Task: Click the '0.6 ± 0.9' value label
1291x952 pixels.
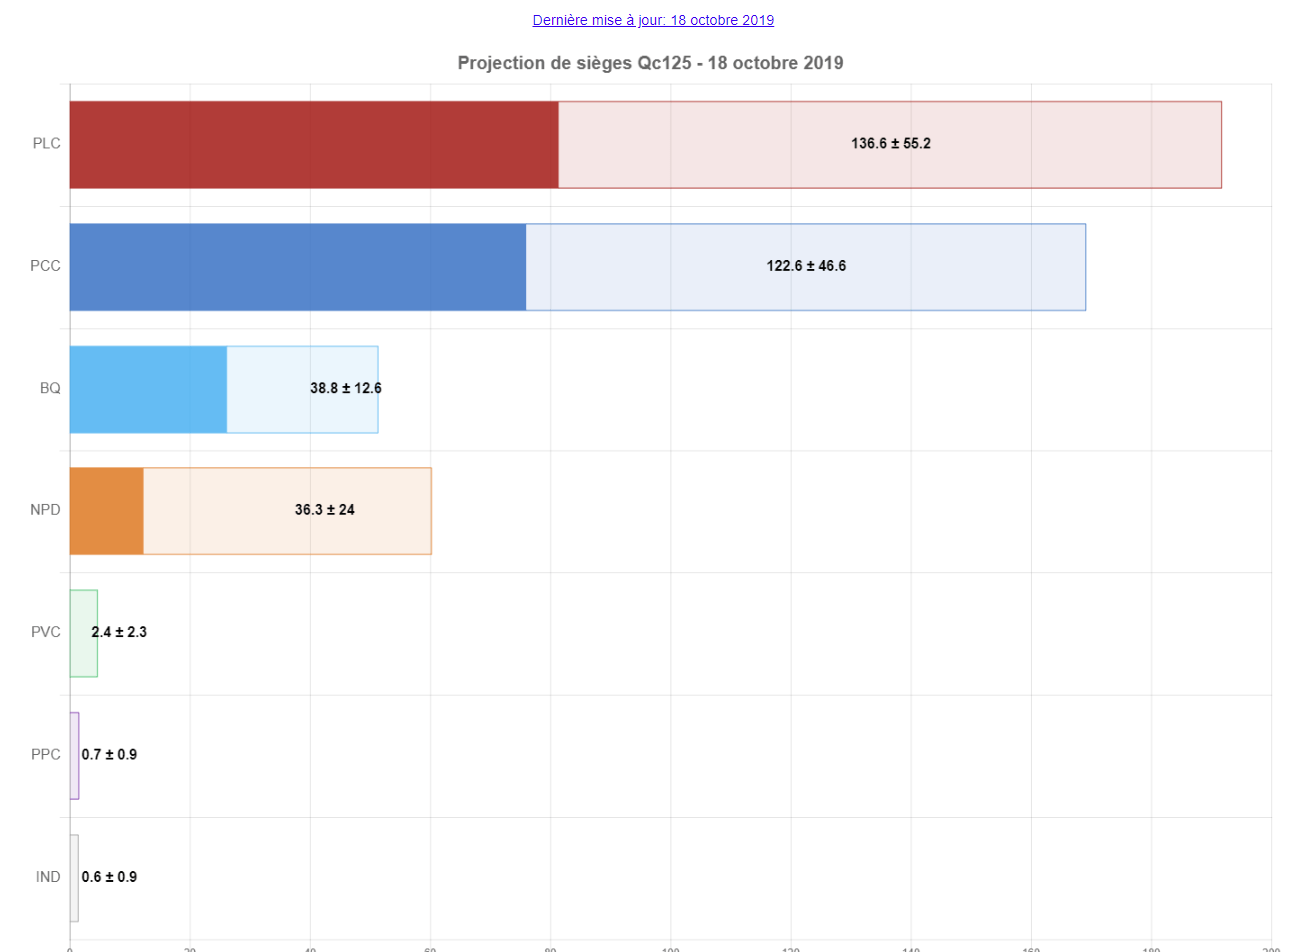Action: (109, 877)
